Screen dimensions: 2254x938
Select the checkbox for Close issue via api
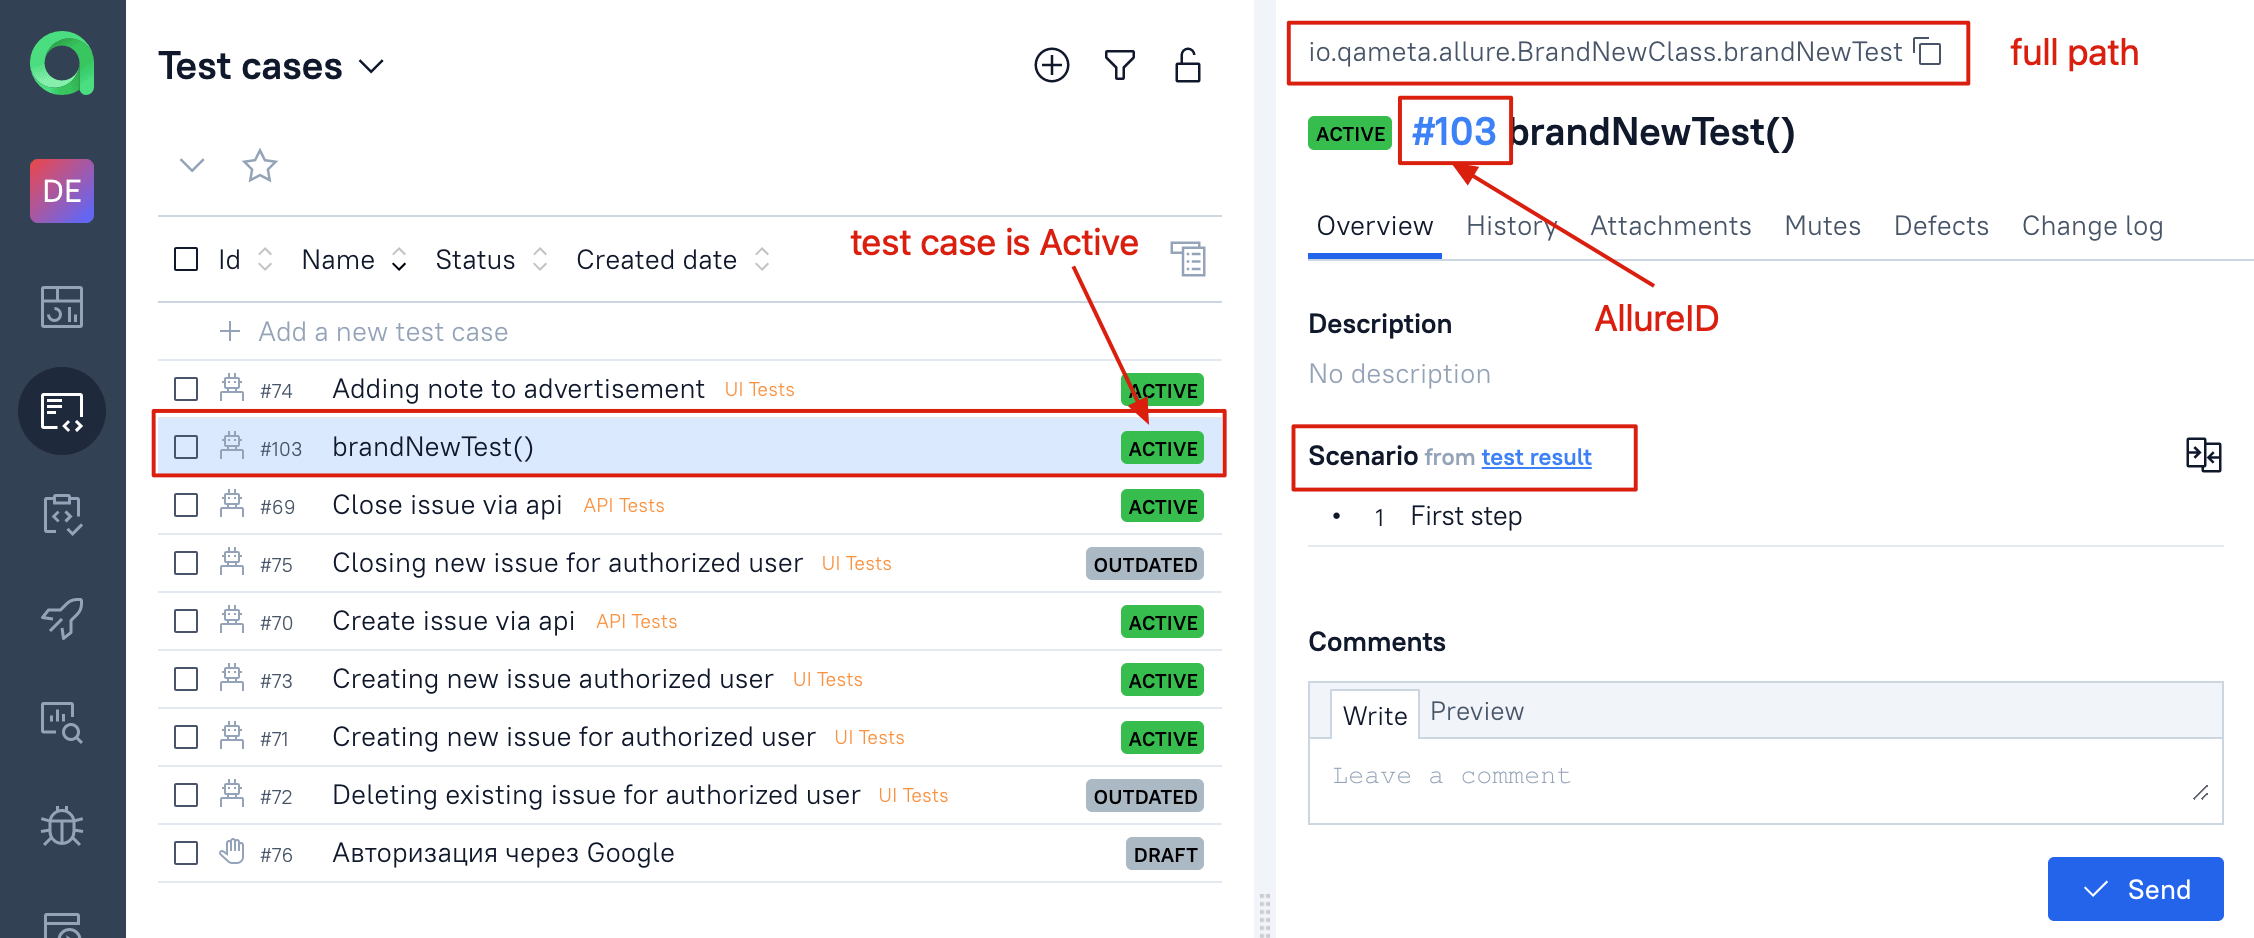pos(186,505)
